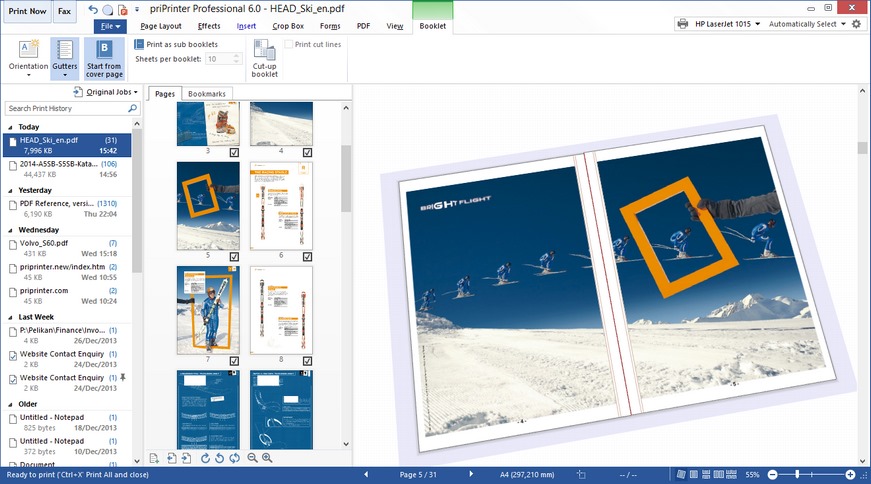Click the Fax button
The width and height of the screenshot is (871, 484).
(64, 11)
